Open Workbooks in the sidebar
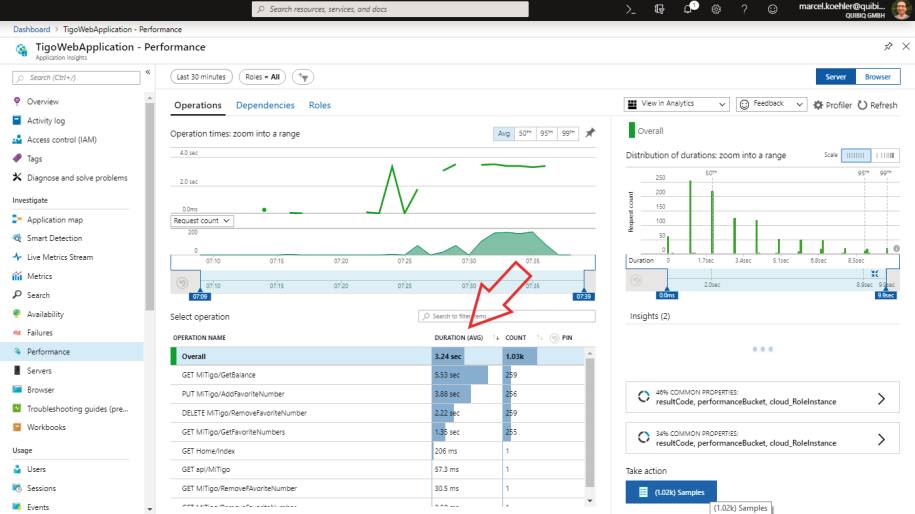This screenshot has width=915, height=514. (x=46, y=427)
